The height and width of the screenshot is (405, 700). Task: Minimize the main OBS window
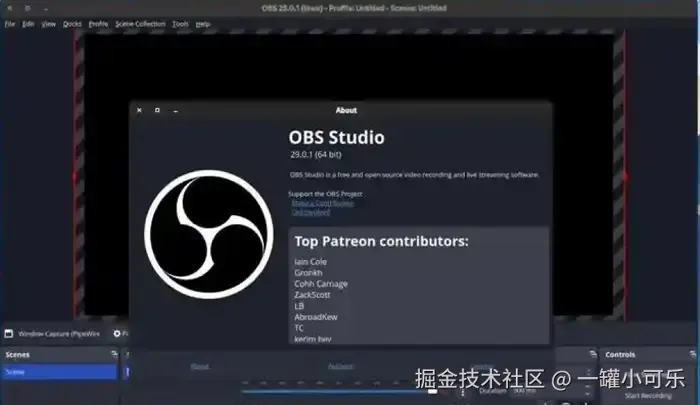click(46, 8)
